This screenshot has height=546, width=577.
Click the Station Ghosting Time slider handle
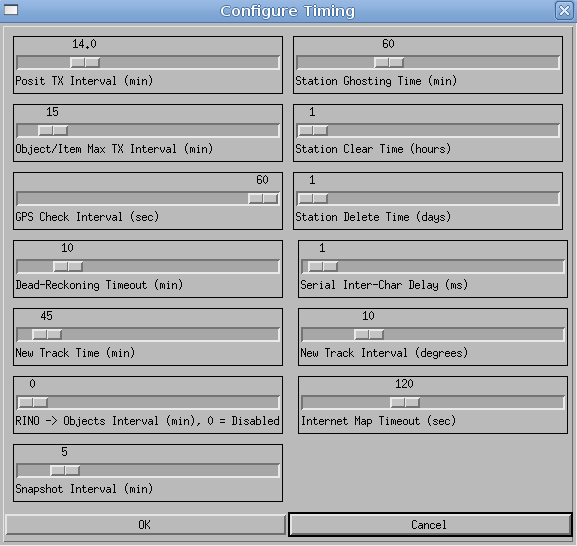pos(389,63)
